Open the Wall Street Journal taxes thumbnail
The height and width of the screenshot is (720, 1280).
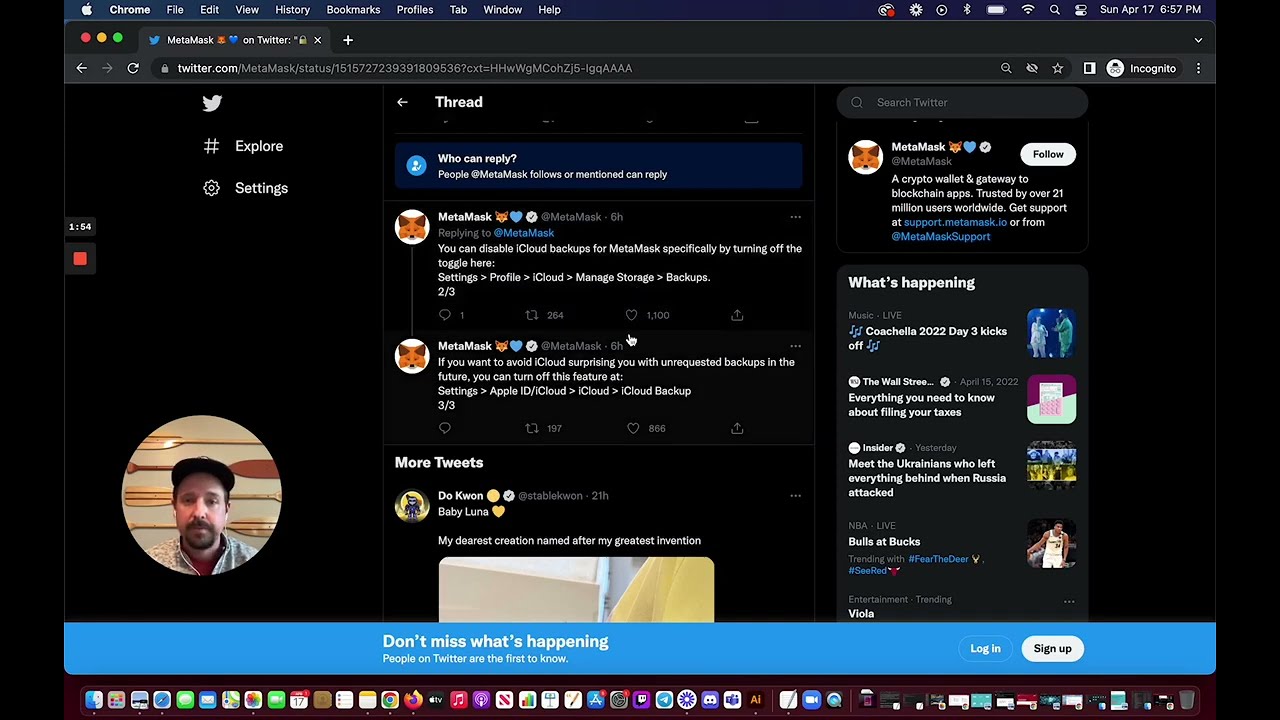[x=1051, y=399]
